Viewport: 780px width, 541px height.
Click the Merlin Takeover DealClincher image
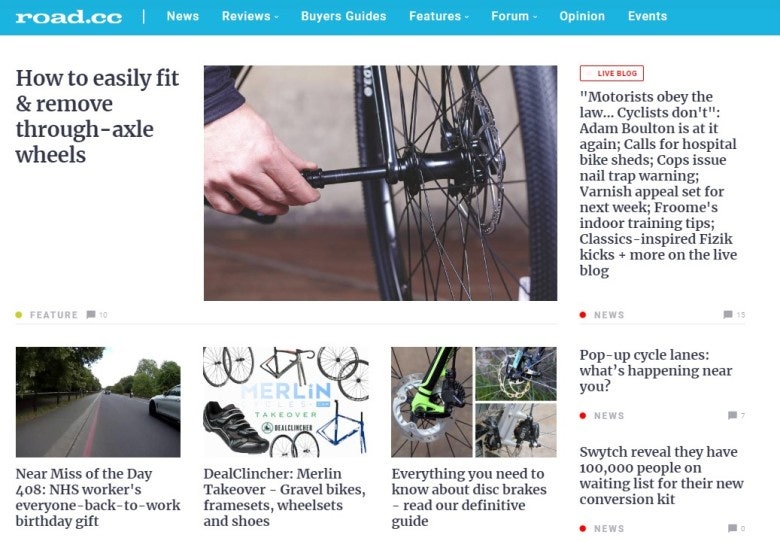click(x=286, y=402)
